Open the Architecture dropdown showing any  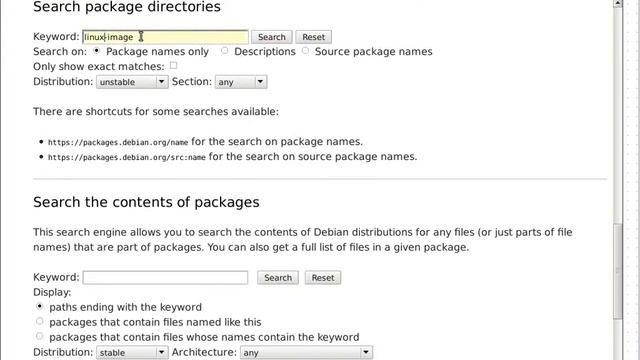pos(306,352)
